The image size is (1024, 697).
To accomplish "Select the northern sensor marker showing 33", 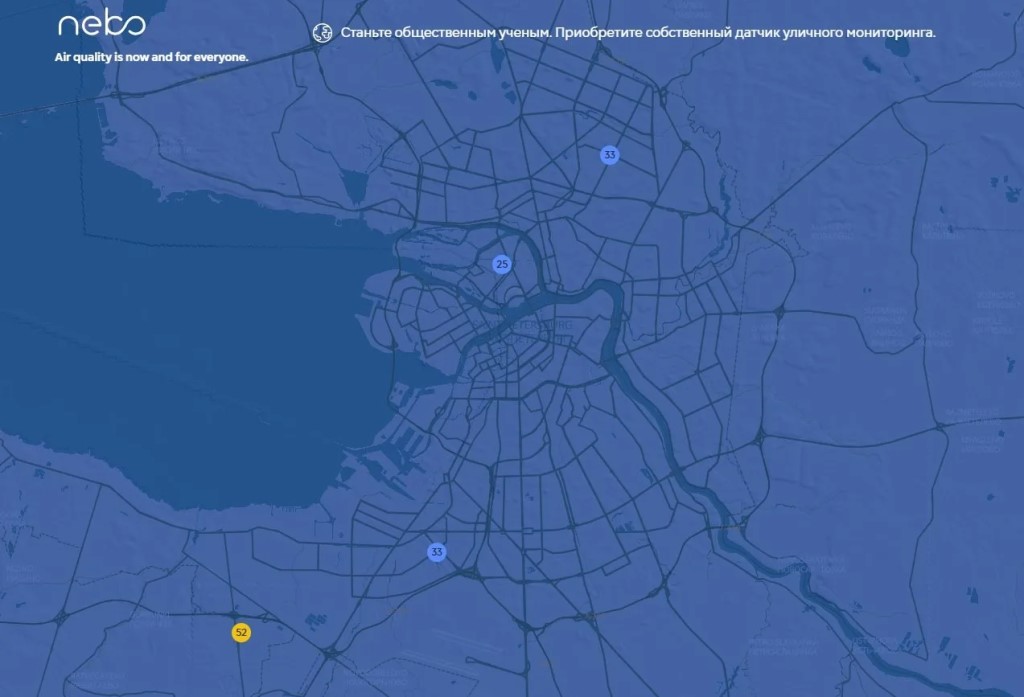I will pyautogui.click(x=609, y=155).
